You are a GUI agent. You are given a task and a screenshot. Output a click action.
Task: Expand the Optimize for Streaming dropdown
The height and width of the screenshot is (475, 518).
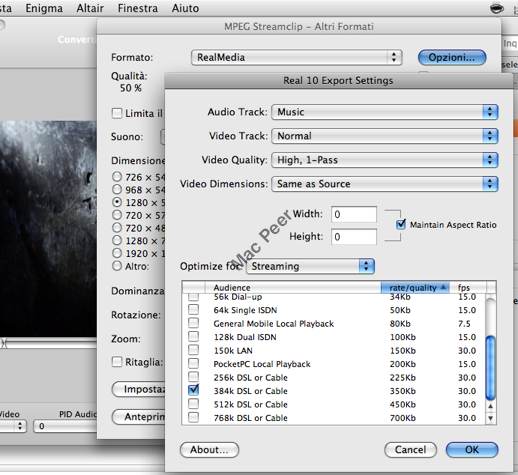click(x=311, y=266)
